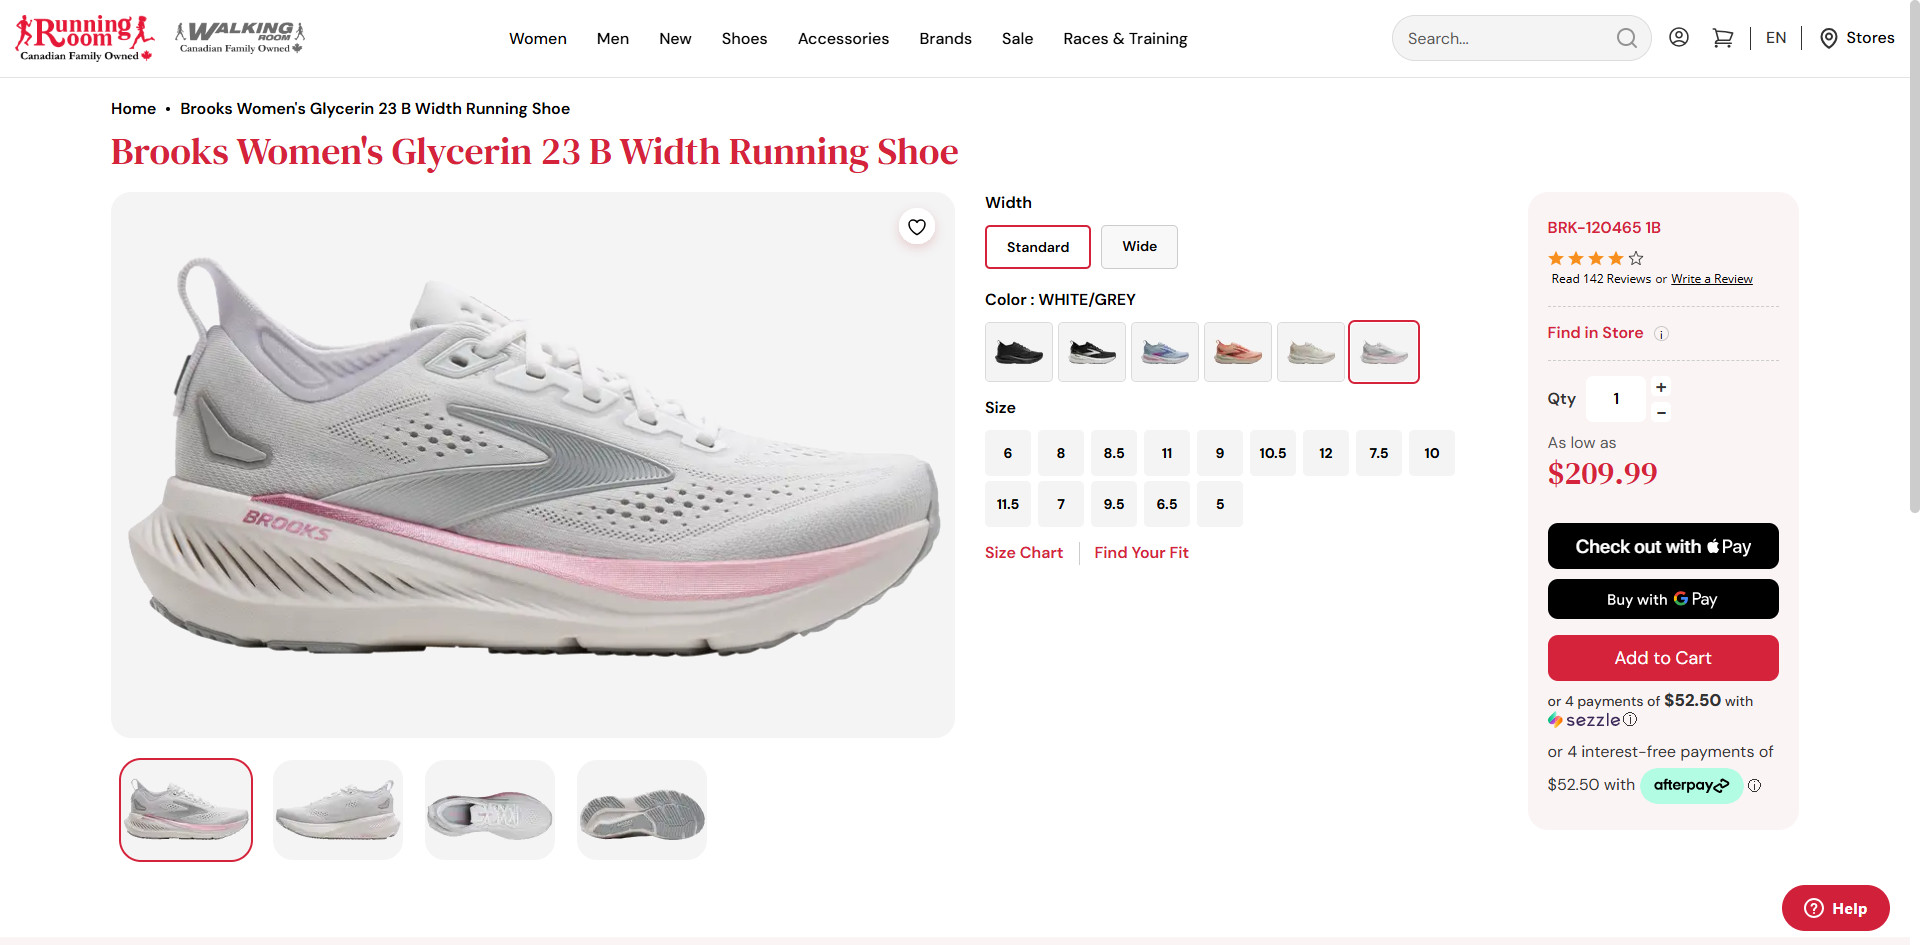Select the all-black shoe color swatch
Viewport: 1920px width, 945px height.
click(x=1019, y=352)
